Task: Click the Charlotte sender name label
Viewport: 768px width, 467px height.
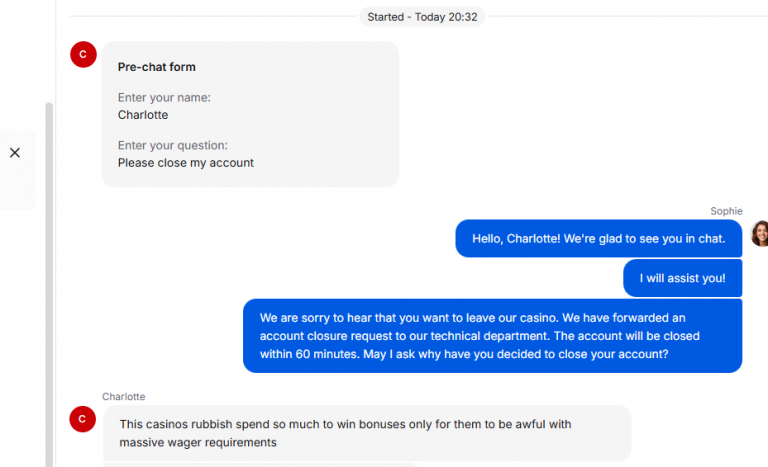Action: pyautogui.click(x=123, y=396)
